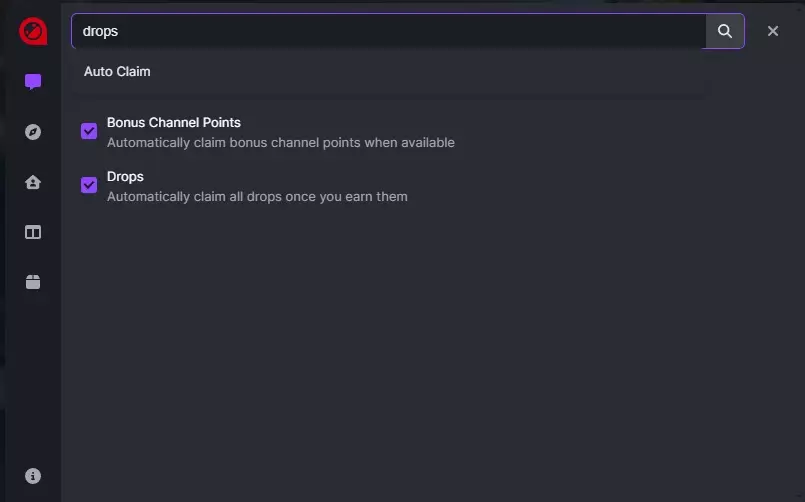This screenshot has height=502, width=805.
Task: Open the package box icon section
Action: tap(33, 282)
